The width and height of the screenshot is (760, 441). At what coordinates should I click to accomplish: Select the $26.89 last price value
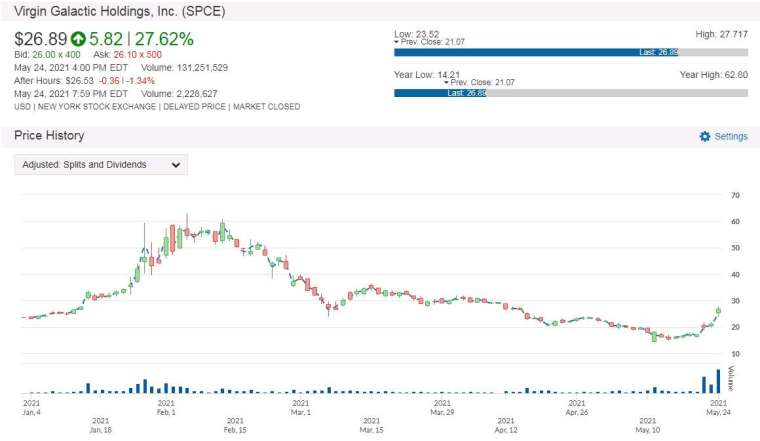(x=41, y=39)
